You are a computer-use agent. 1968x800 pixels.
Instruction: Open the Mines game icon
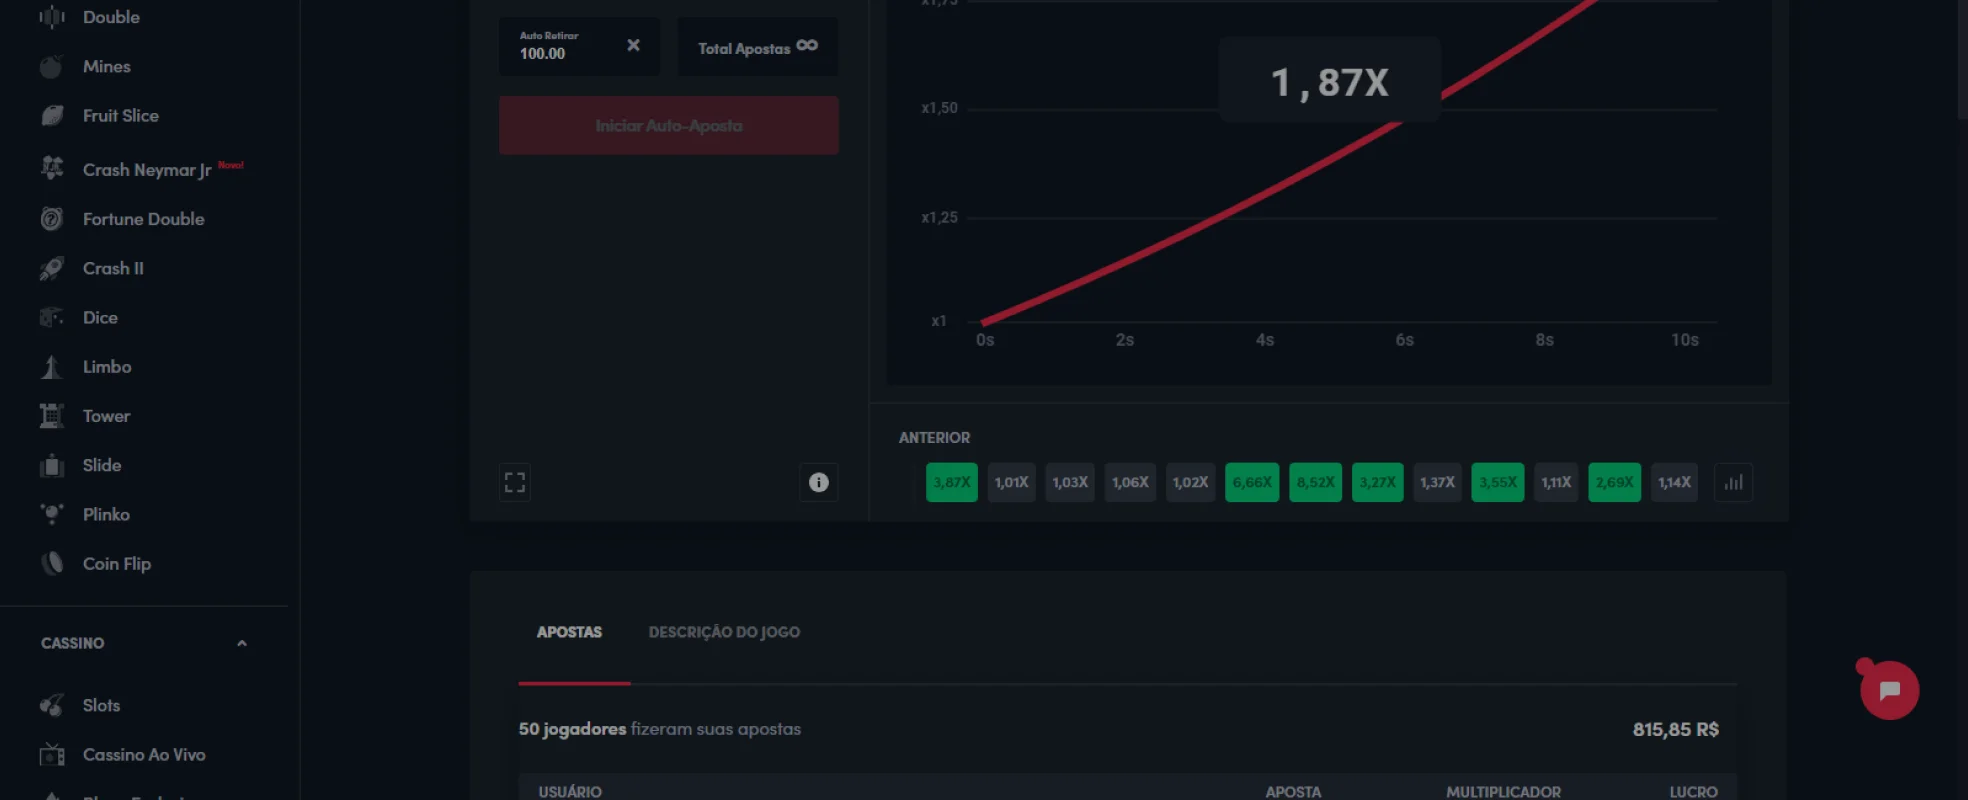coord(51,67)
